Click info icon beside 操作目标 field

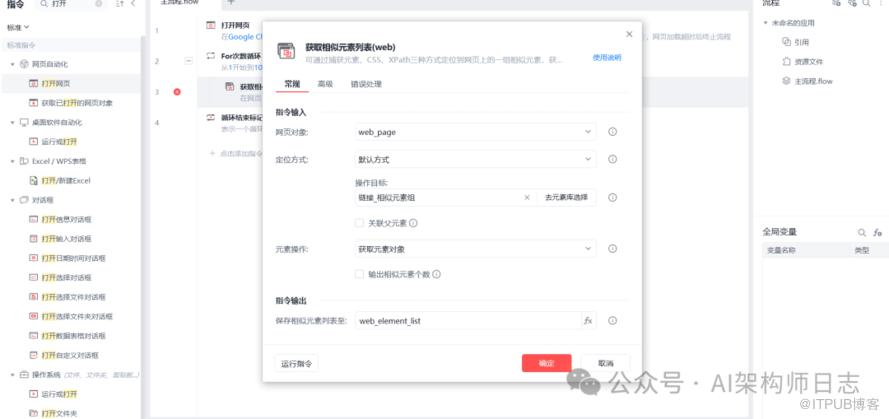pyautogui.click(x=612, y=197)
